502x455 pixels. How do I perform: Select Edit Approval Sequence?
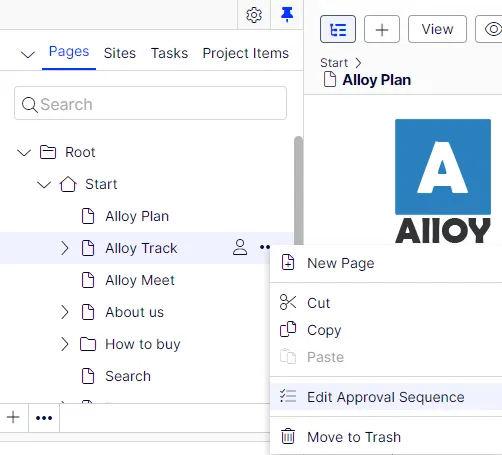(386, 397)
